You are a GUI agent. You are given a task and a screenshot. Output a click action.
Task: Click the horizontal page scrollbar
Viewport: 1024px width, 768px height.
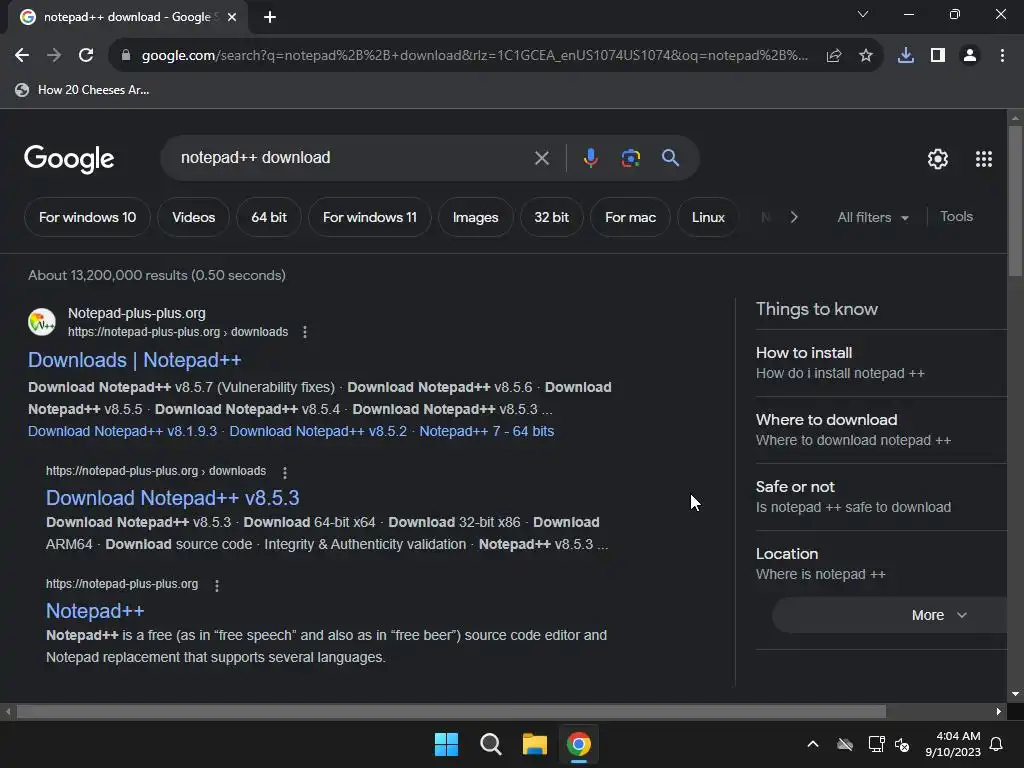(451, 711)
